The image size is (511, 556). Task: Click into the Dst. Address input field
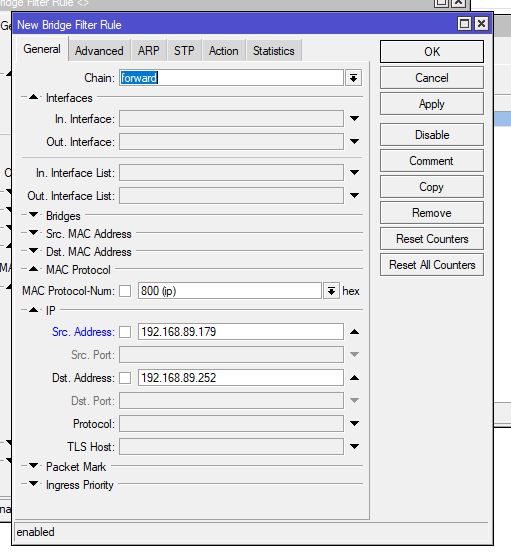(x=240, y=378)
